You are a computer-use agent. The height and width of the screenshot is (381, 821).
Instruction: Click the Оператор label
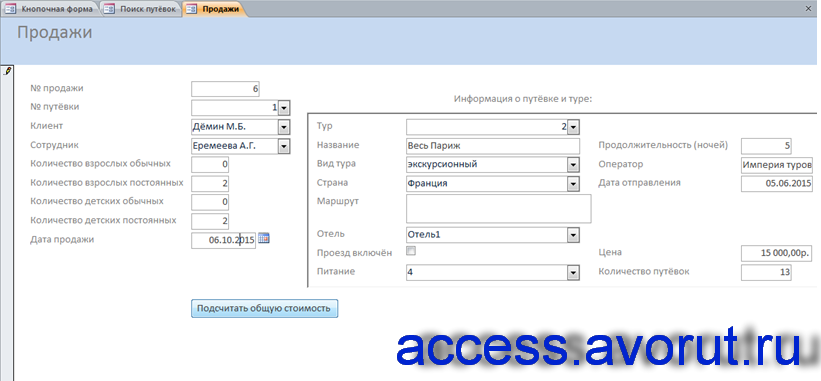tap(620, 164)
